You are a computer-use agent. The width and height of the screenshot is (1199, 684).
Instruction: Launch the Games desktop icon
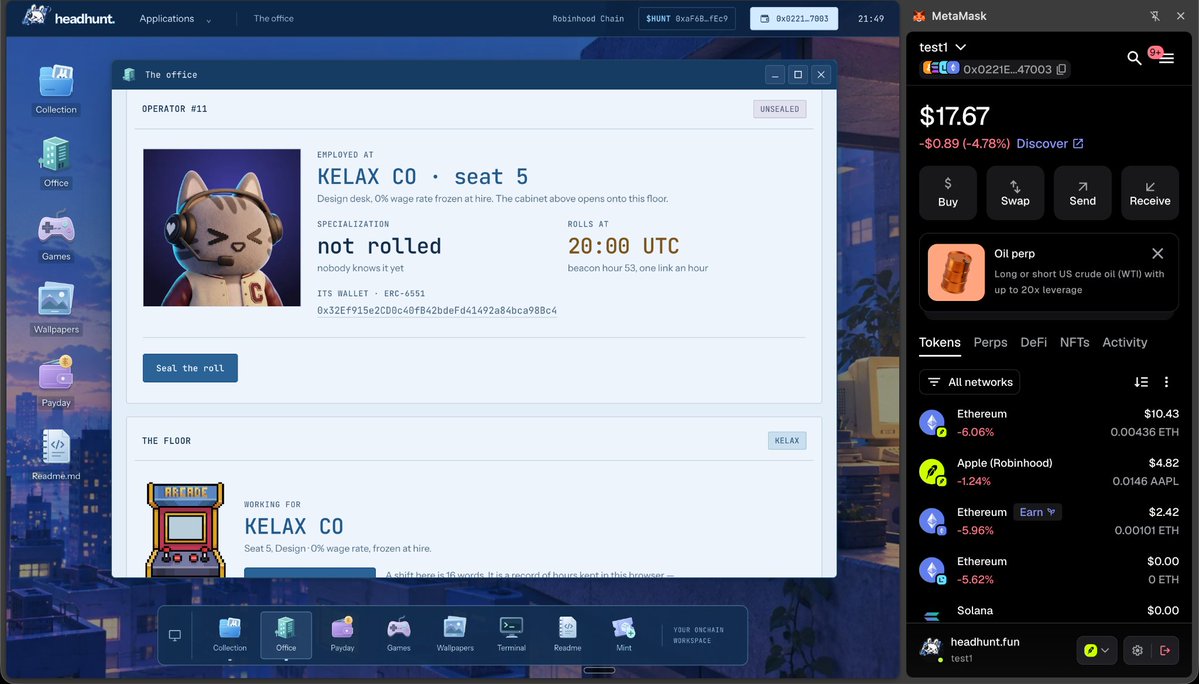(x=56, y=236)
